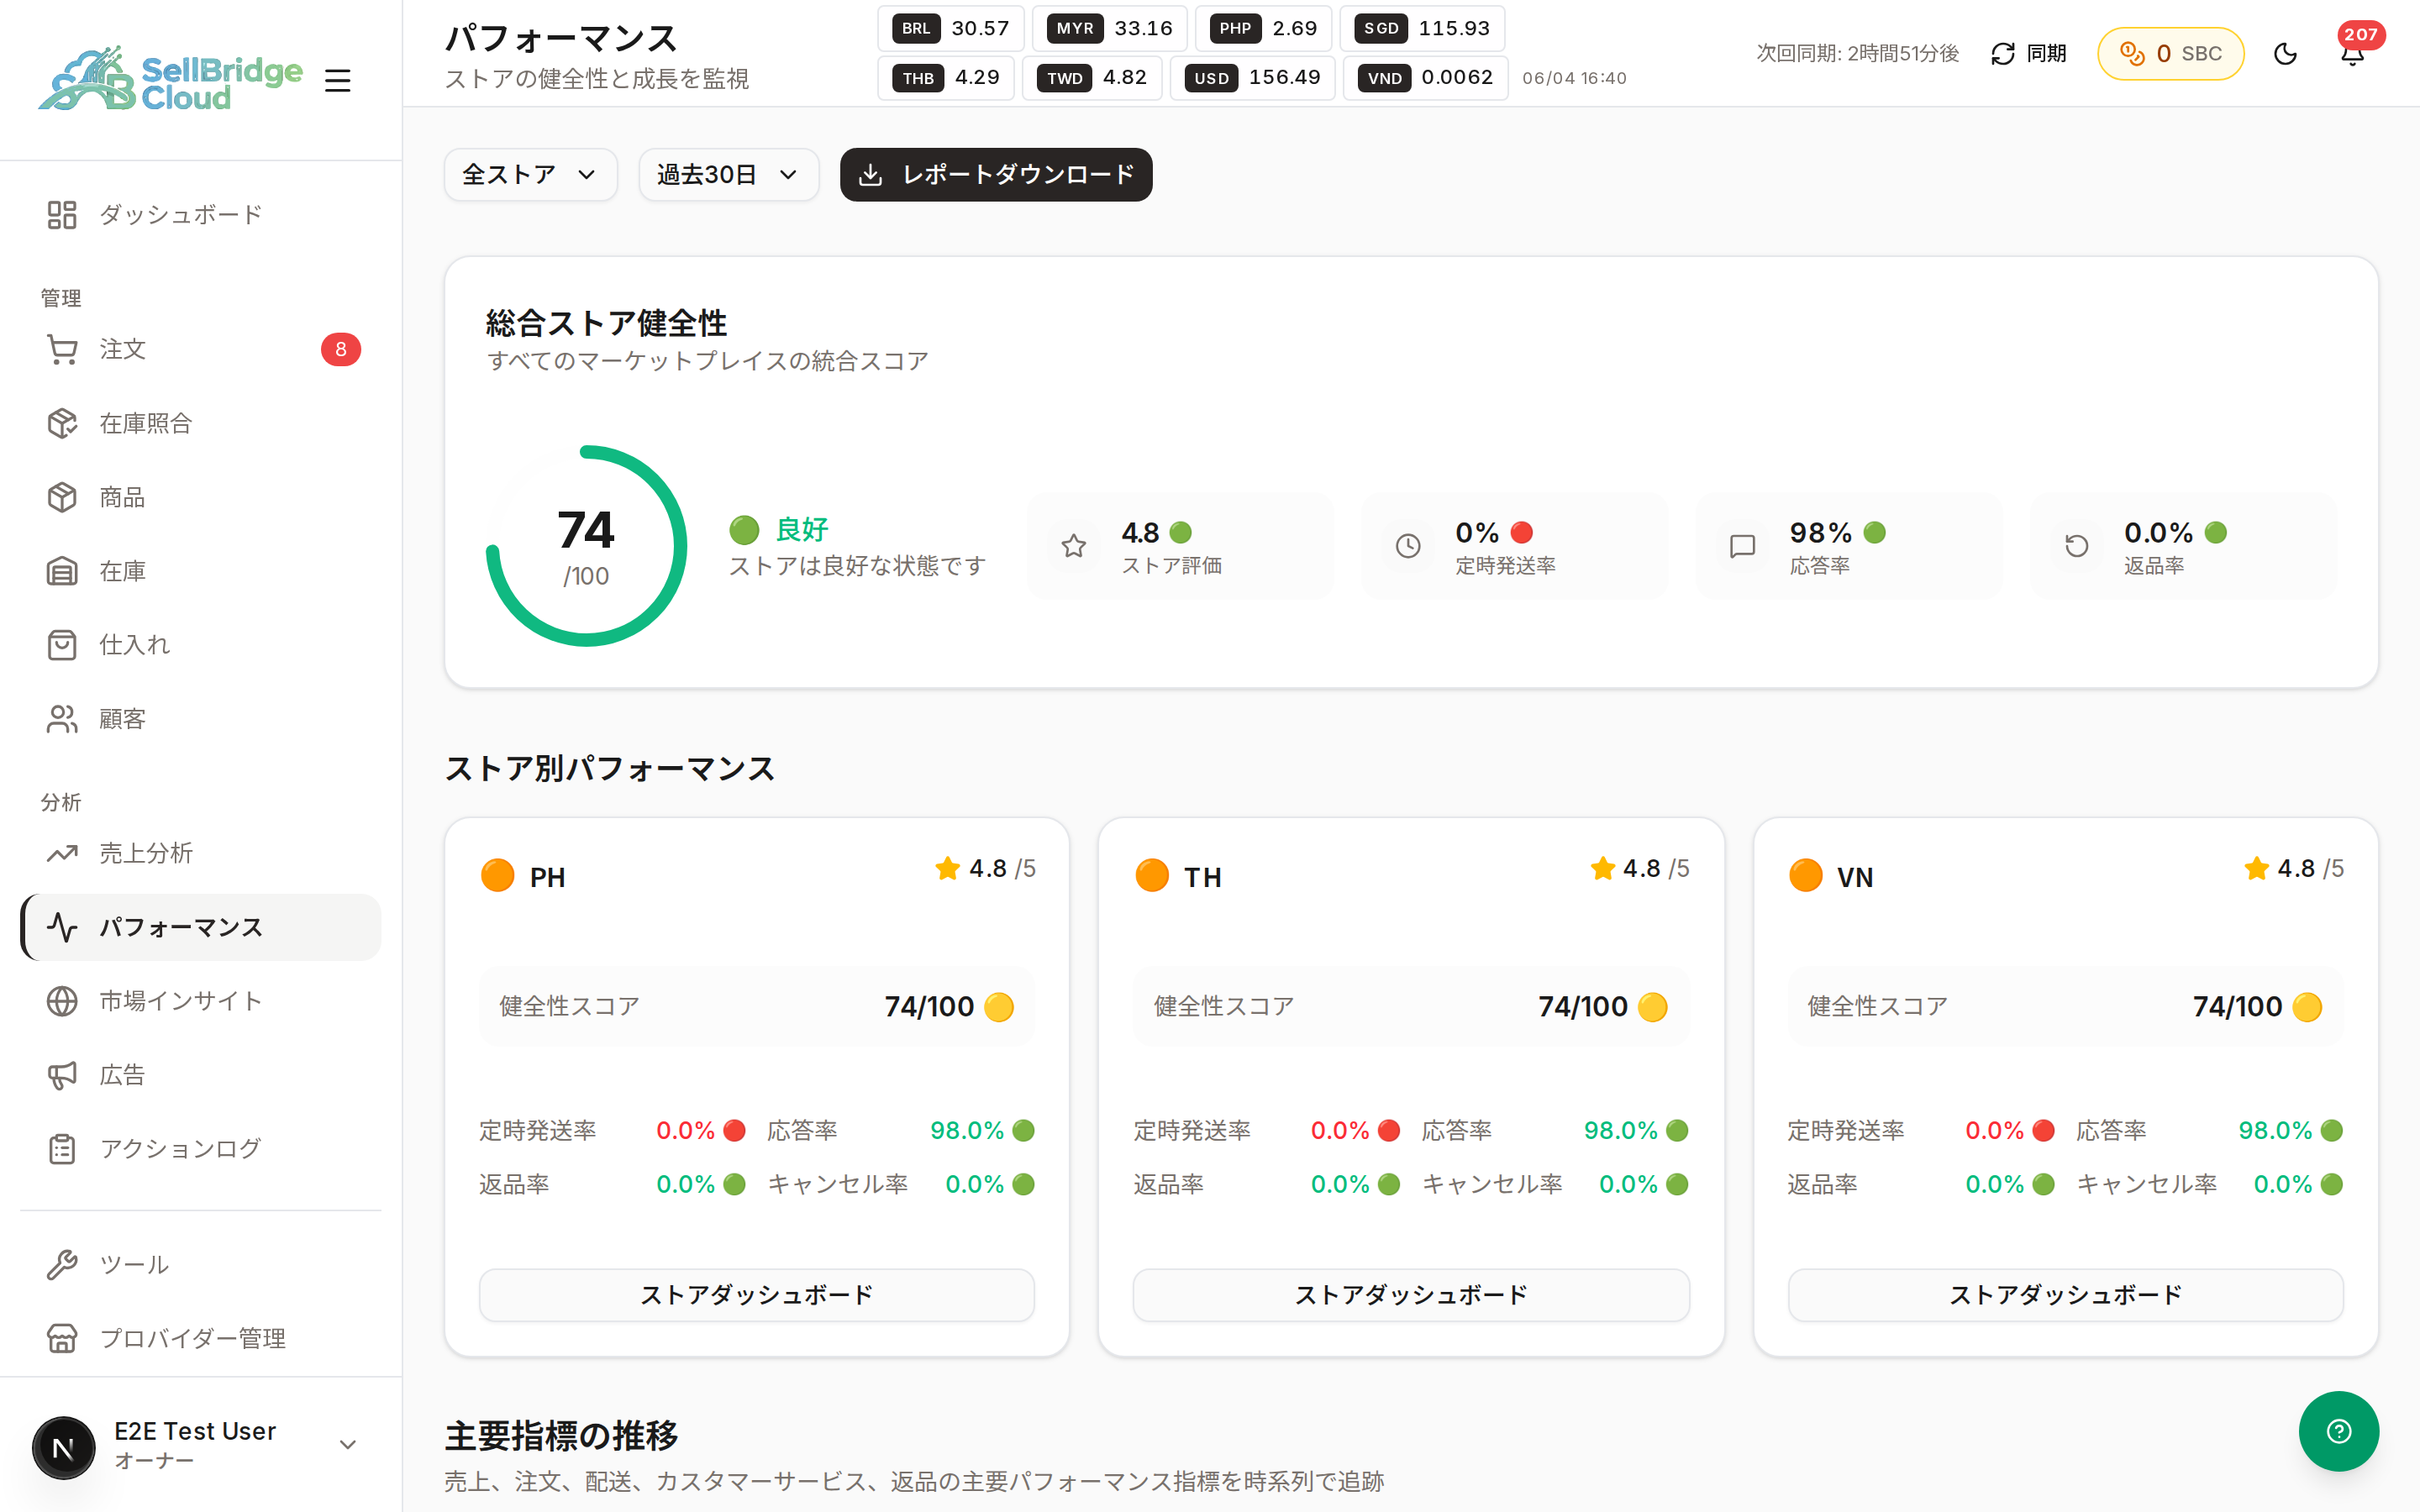This screenshot has width=2420, height=1512.
Task: Click the 主要指標の推移 section heading
Action: coord(561,1436)
